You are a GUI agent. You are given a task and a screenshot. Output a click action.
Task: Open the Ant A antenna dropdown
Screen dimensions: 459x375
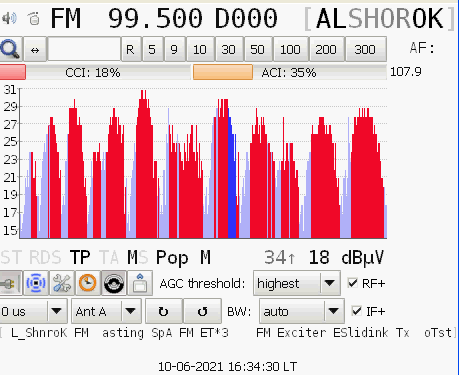tap(106, 311)
